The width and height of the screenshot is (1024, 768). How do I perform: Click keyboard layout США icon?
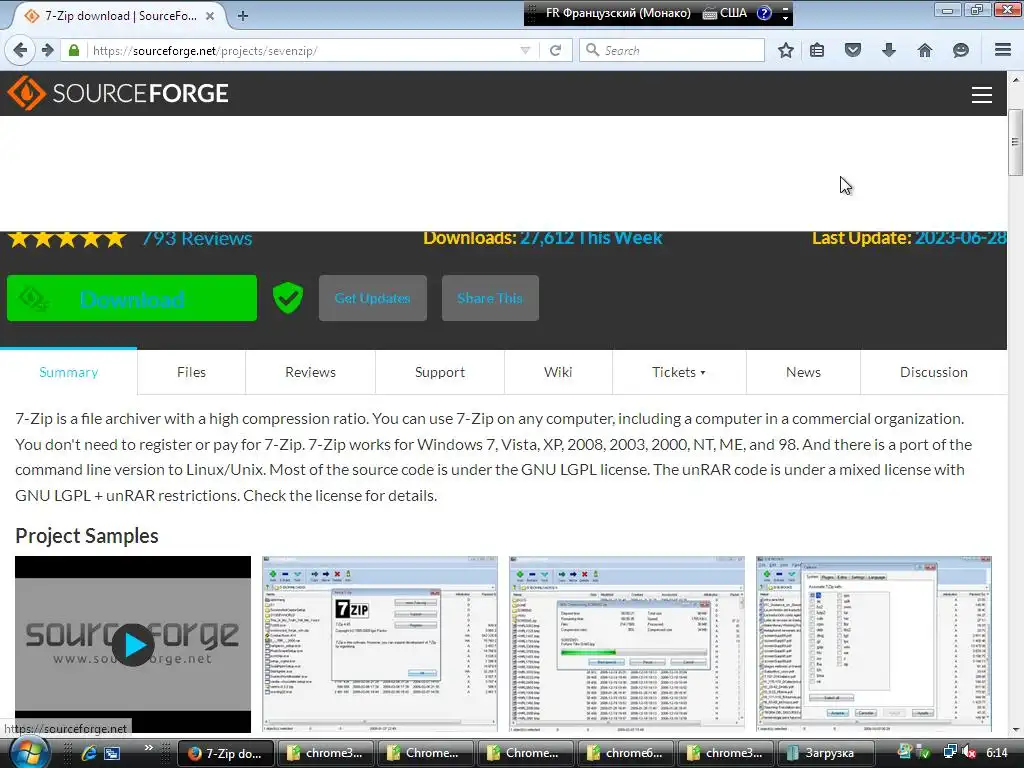tap(724, 12)
